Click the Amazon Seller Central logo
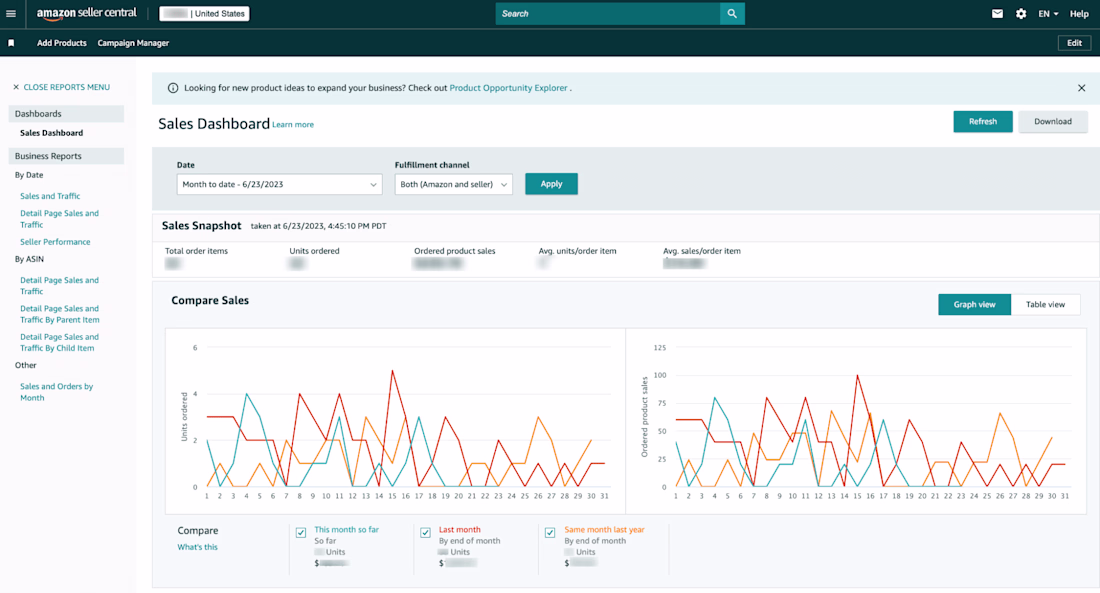Viewport: 1100px width, 593px height. pyautogui.click(x=86, y=13)
